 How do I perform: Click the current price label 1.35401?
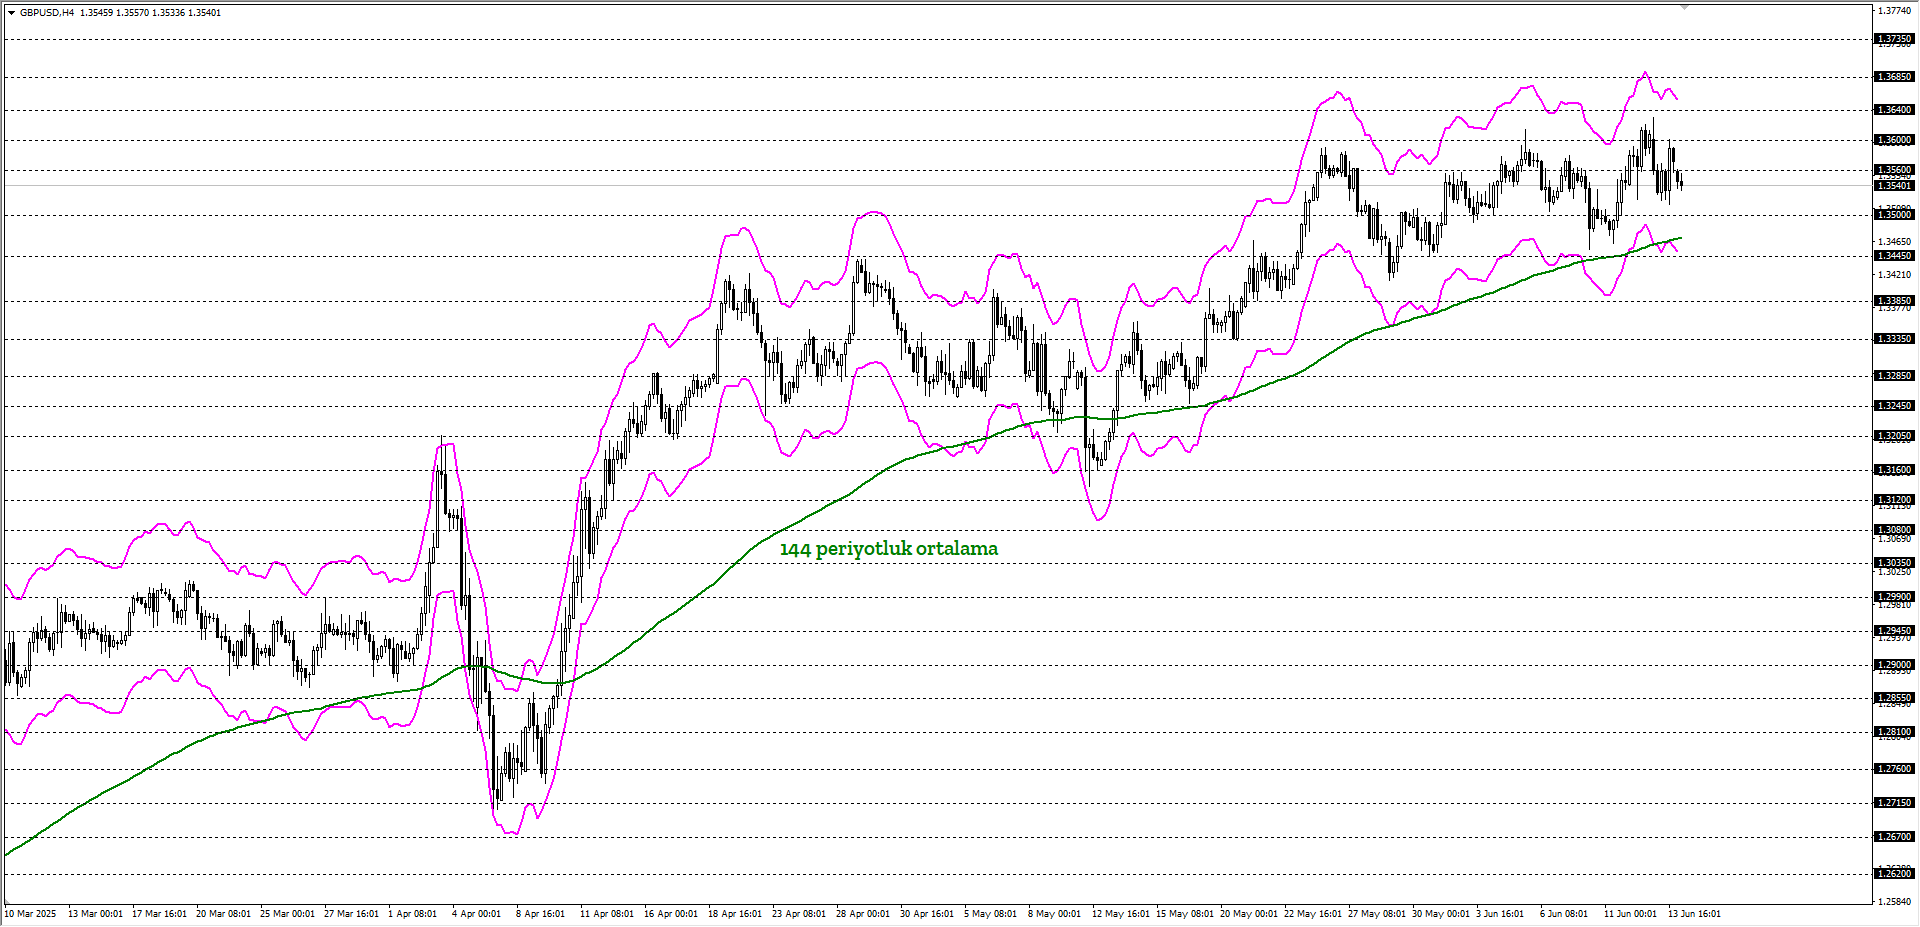[x=1893, y=186]
